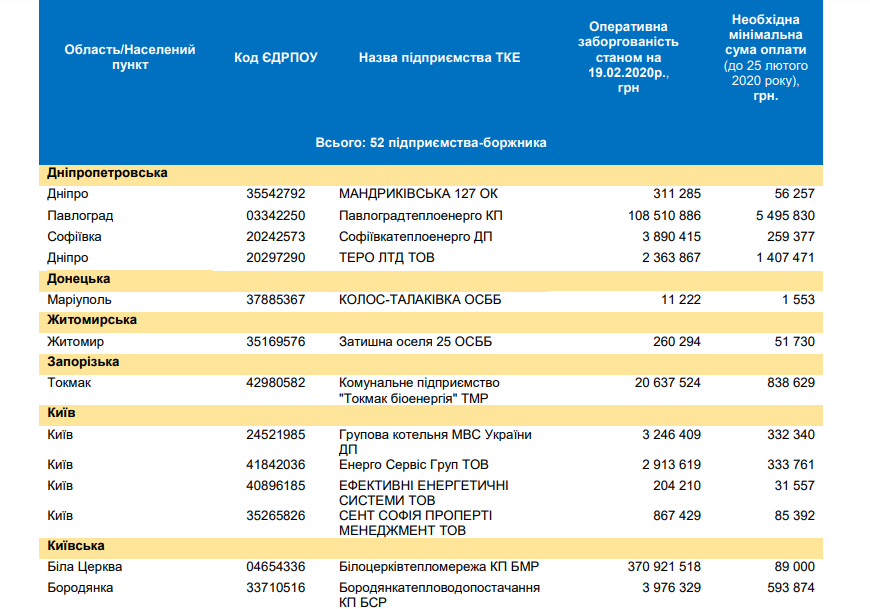
Task: Select the 'Дніпропетровська' region row
Action: [107, 173]
